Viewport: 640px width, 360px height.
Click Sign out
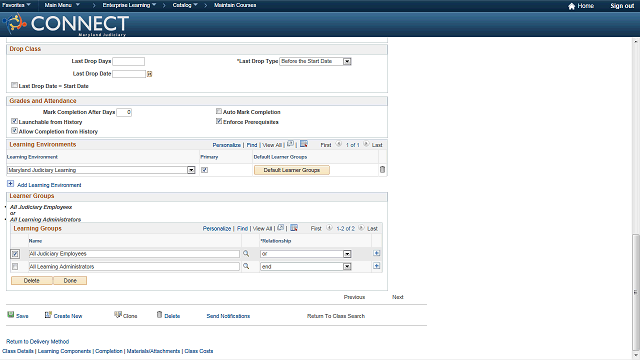[622, 6]
